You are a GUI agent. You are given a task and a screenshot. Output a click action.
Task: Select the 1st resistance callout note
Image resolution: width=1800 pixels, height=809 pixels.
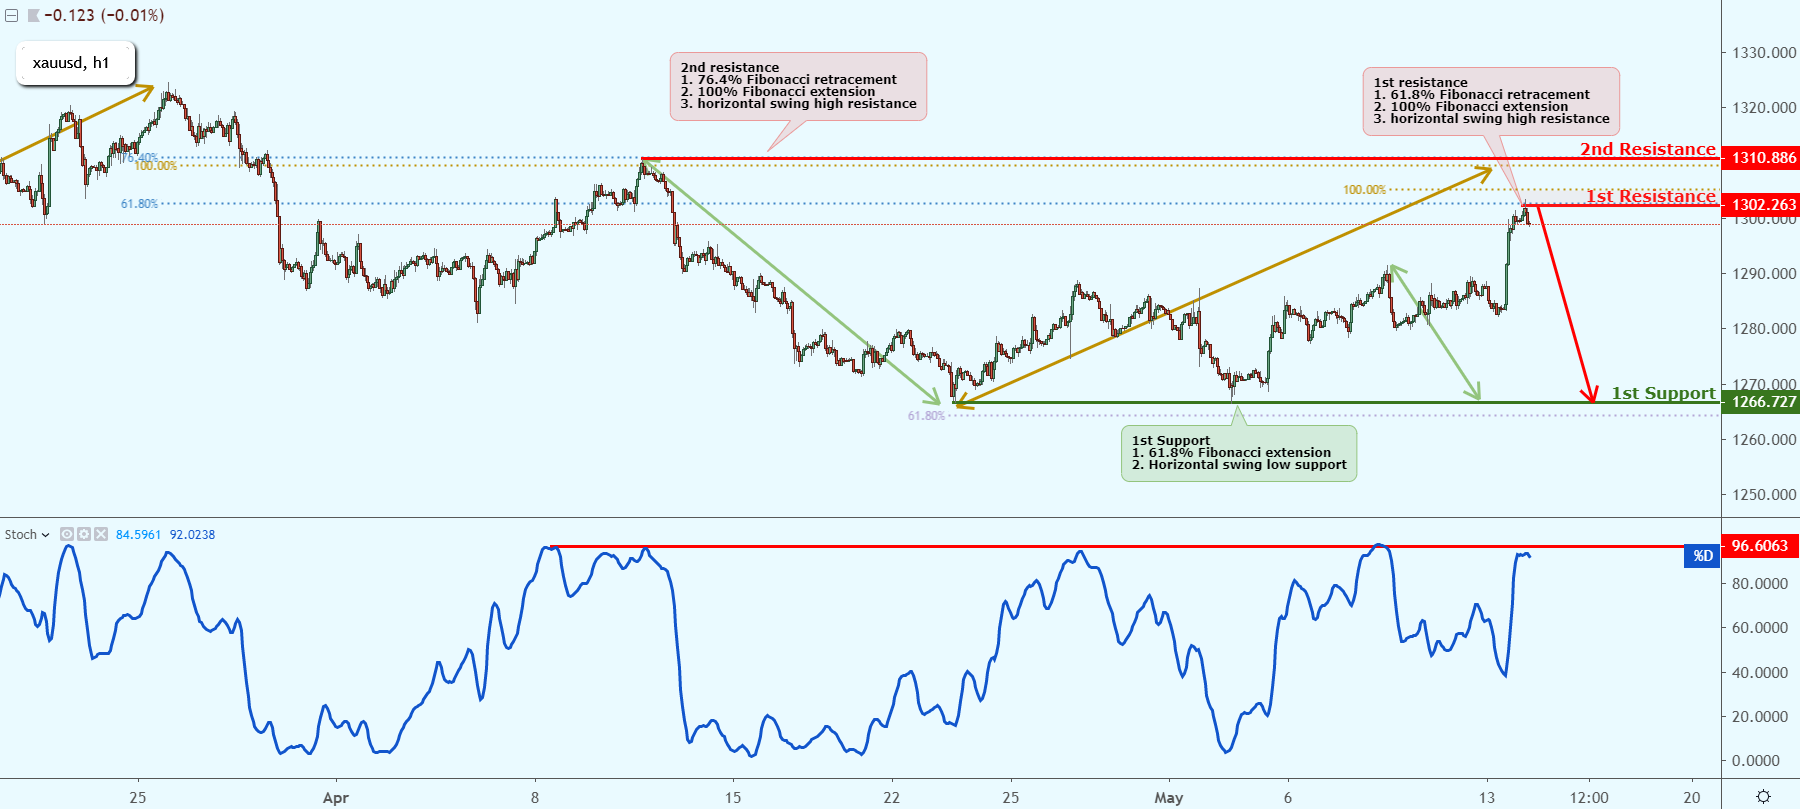click(1491, 101)
